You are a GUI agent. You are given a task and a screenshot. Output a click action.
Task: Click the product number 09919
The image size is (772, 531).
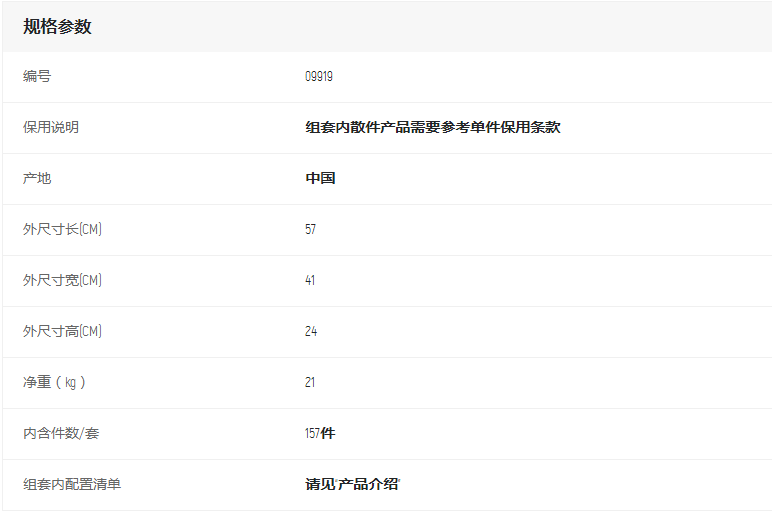pos(319,76)
